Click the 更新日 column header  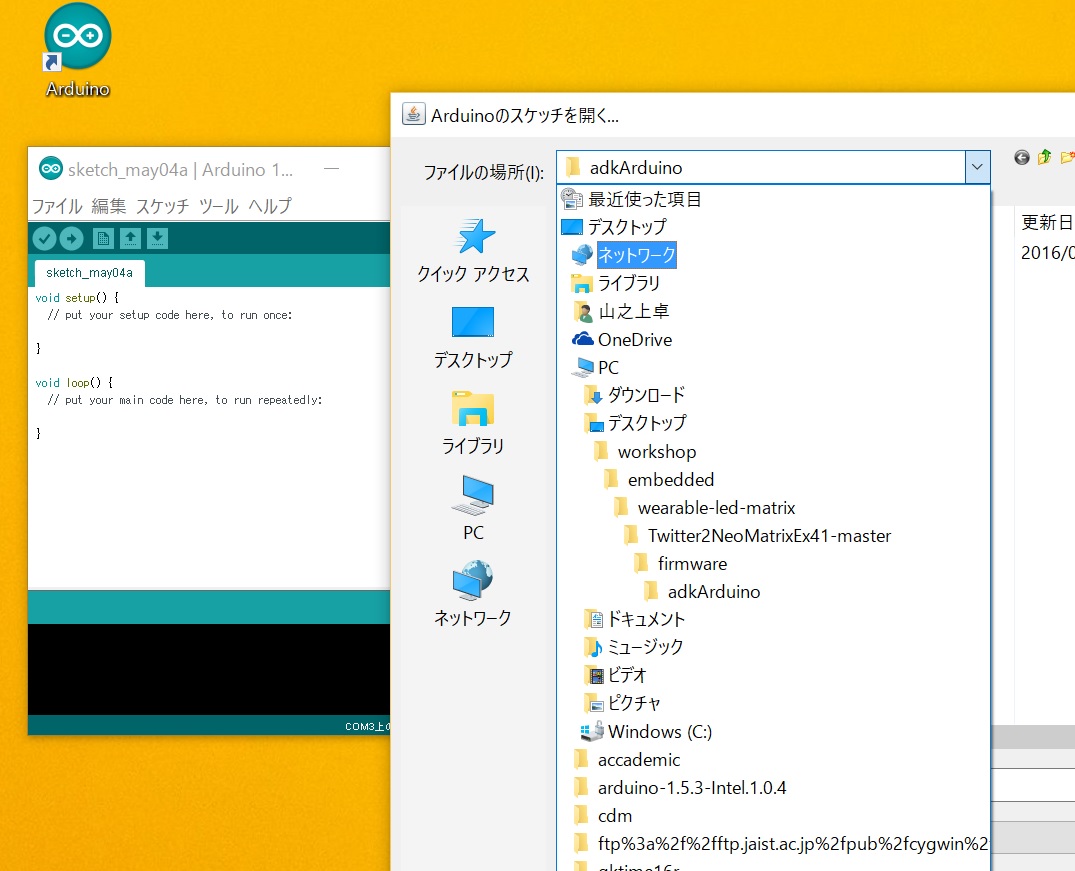click(1046, 221)
